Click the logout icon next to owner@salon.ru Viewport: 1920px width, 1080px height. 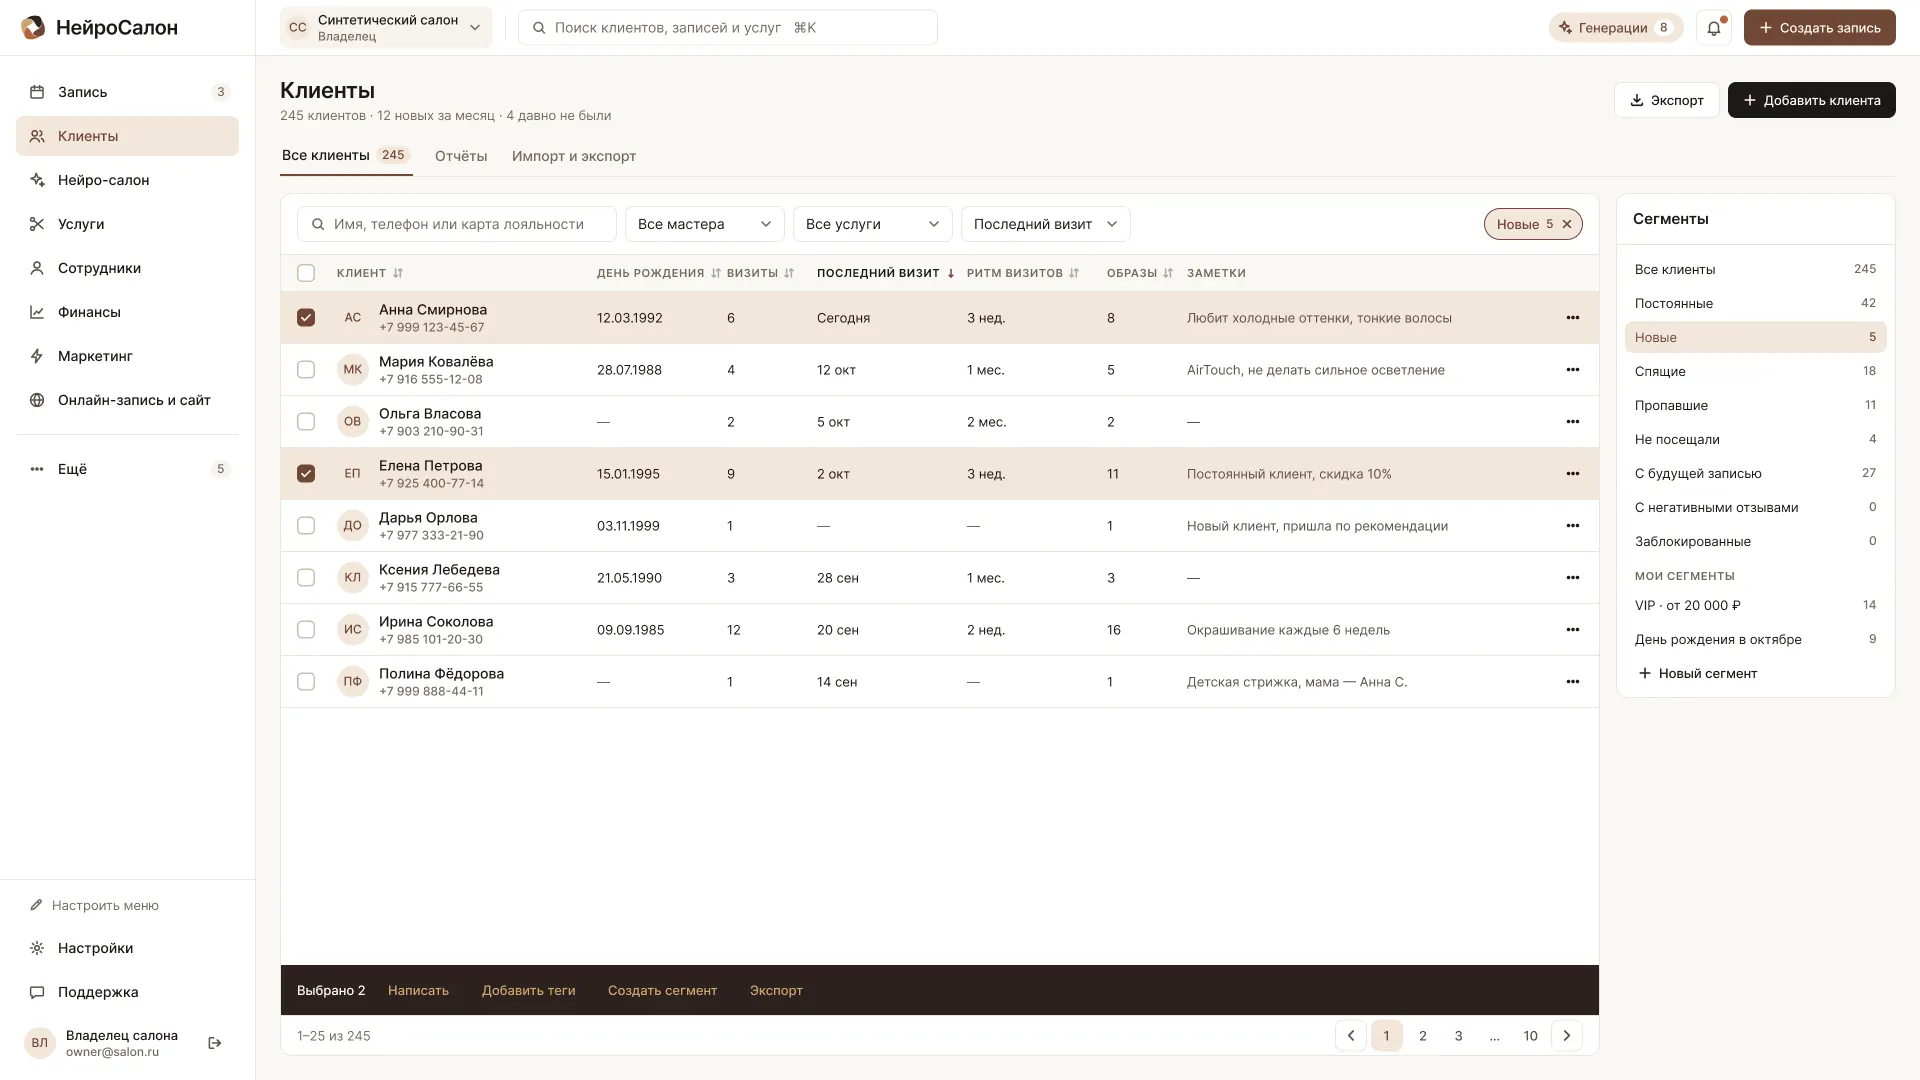(x=214, y=1043)
